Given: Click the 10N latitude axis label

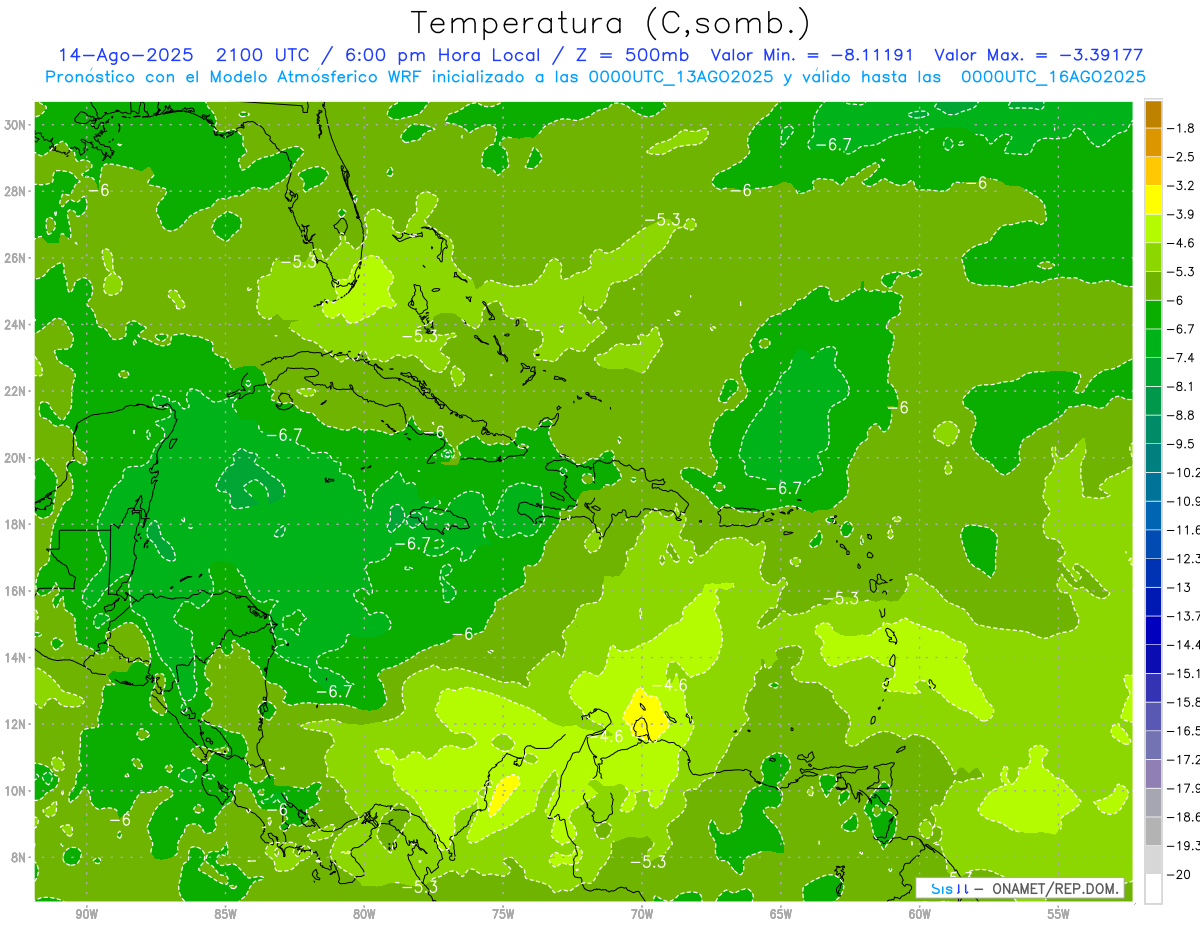Looking at the screenshot, I should [x=15, y=790].
